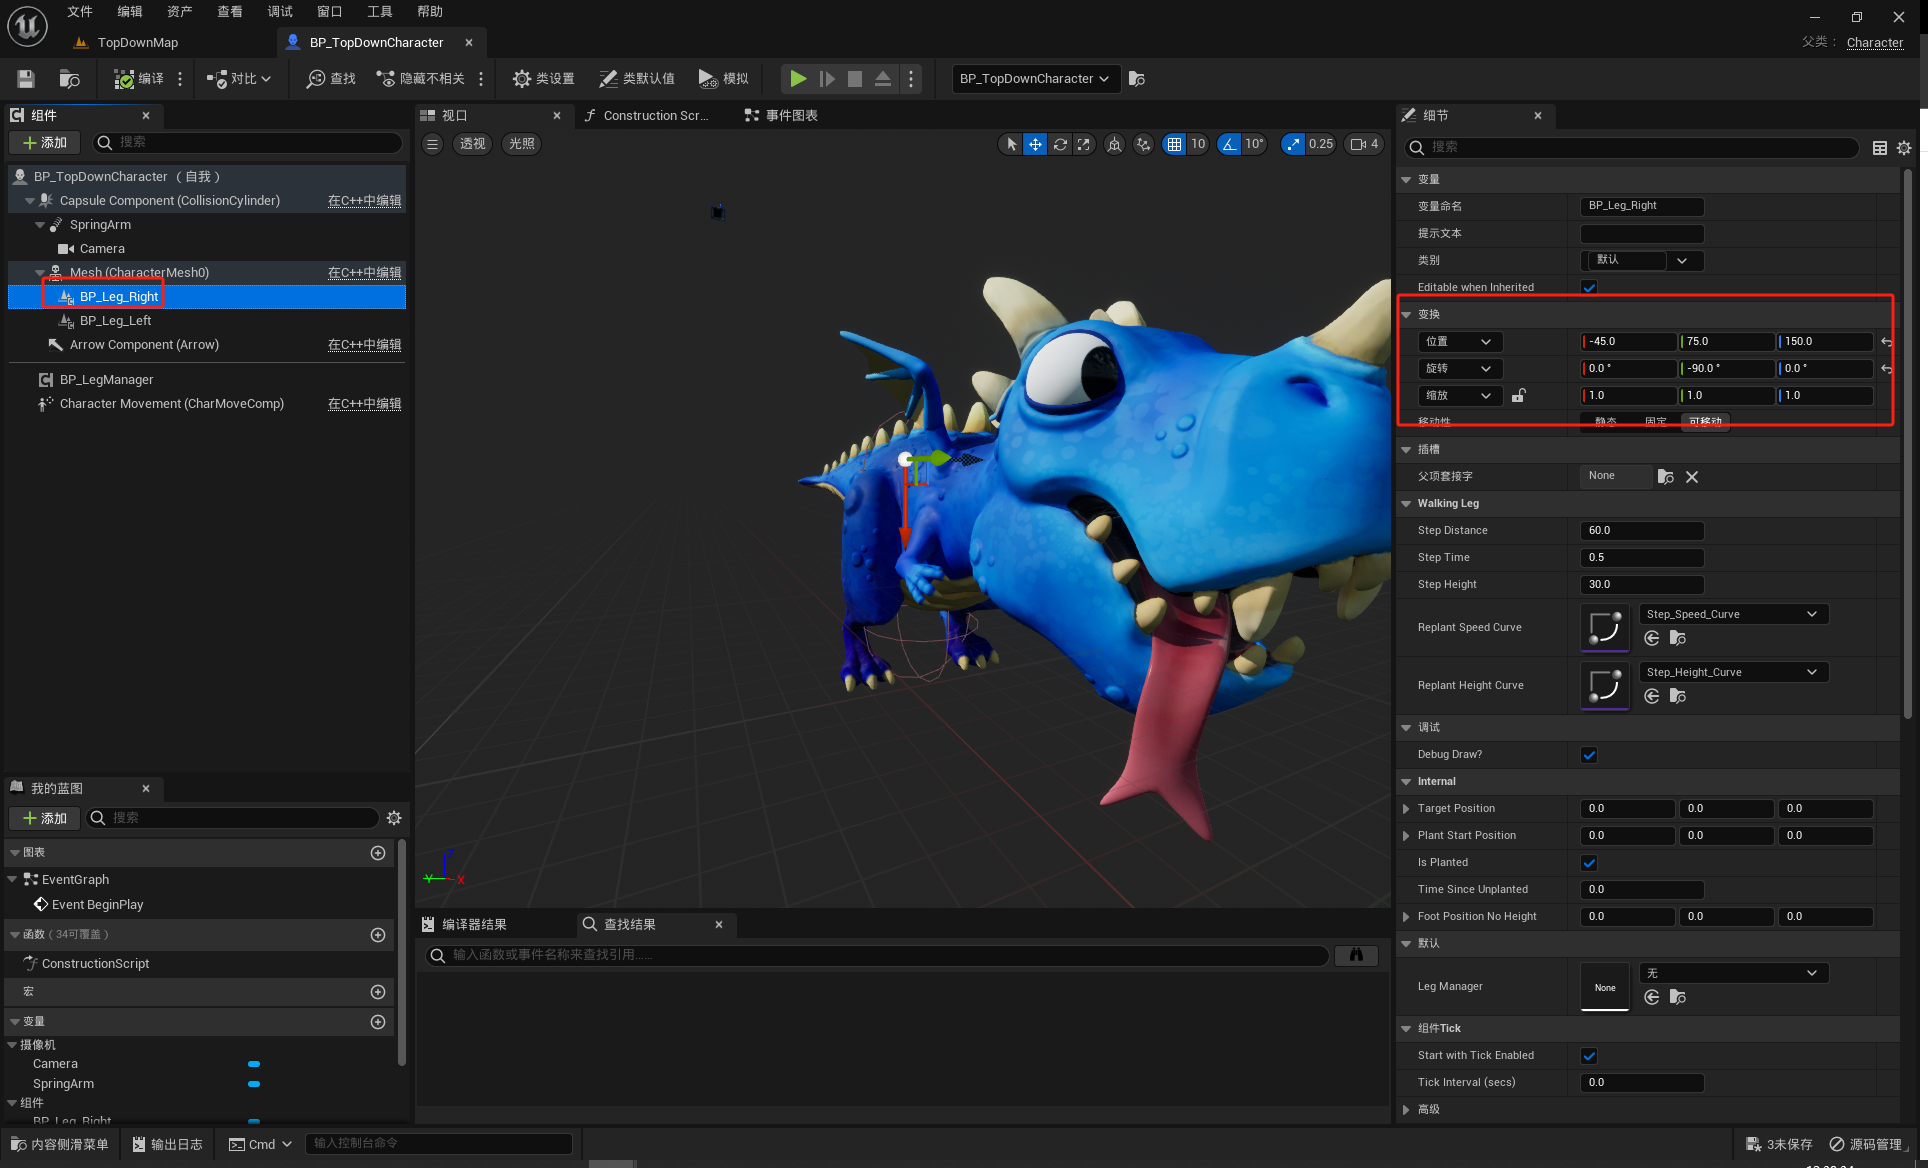Toggle Start with Tick Enabled checkbox
The height and width of the screenshot is (1168, 1928).
tap(1589, 1056)
